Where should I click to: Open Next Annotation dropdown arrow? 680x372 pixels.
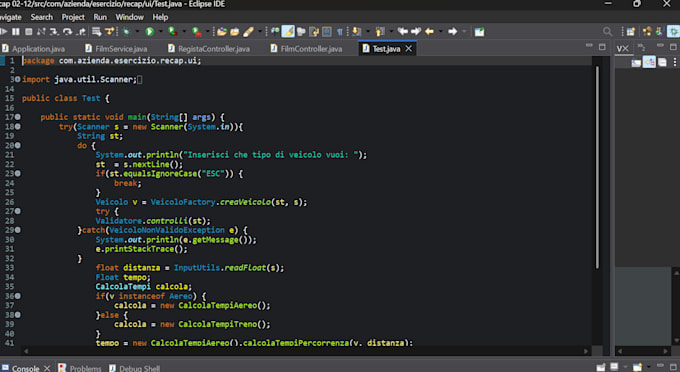[x=368, y=32]
